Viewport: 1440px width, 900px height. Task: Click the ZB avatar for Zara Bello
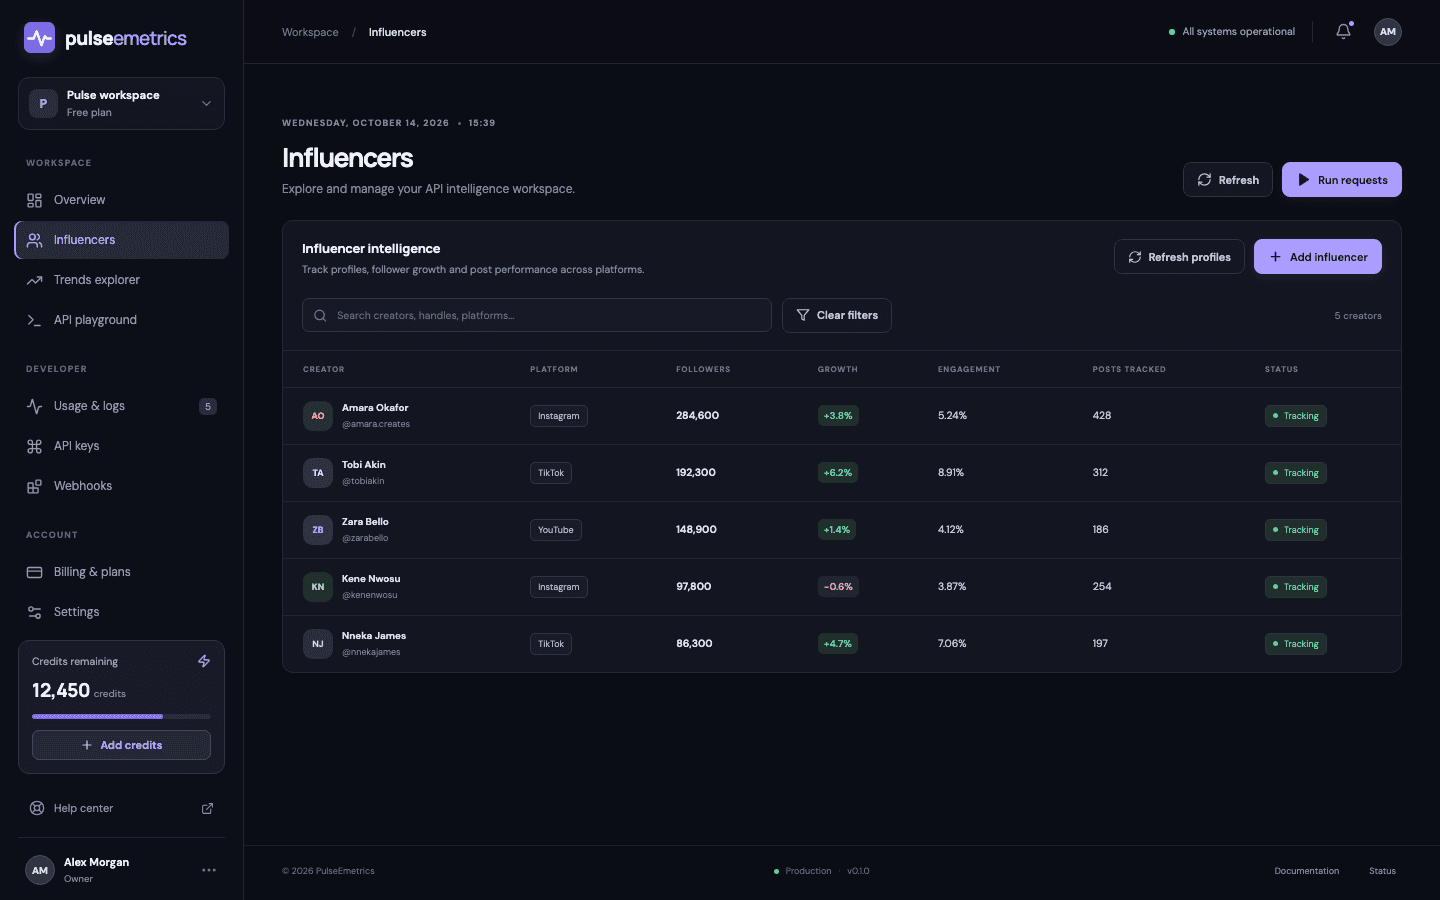coord(318,530)
